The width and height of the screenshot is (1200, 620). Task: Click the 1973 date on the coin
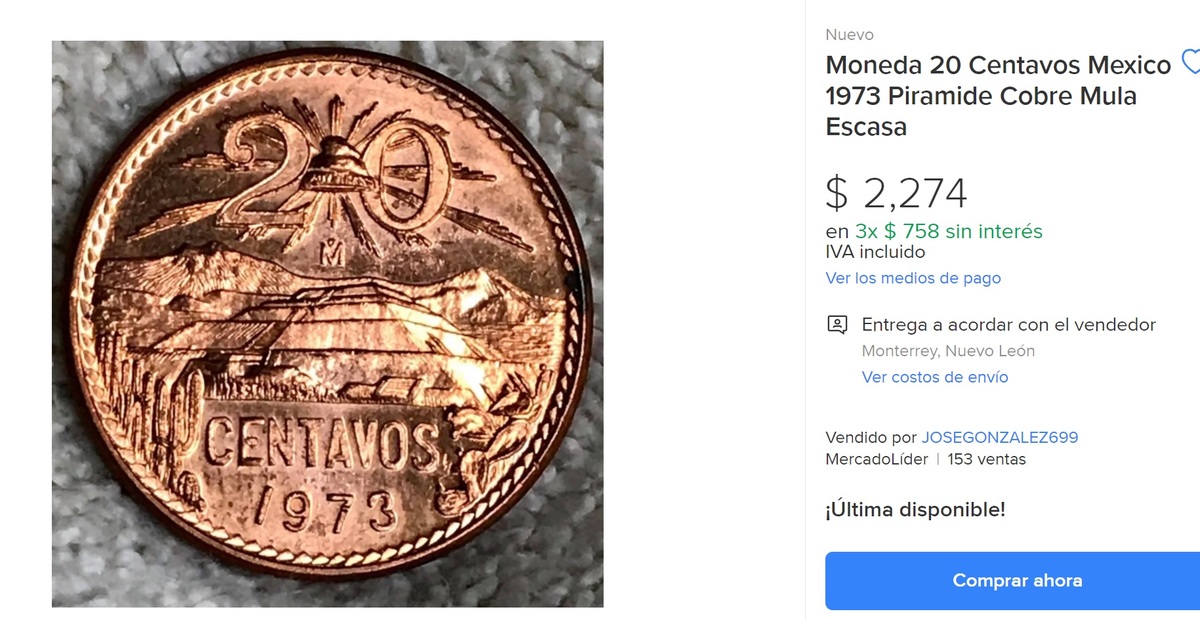click(325, 511)
